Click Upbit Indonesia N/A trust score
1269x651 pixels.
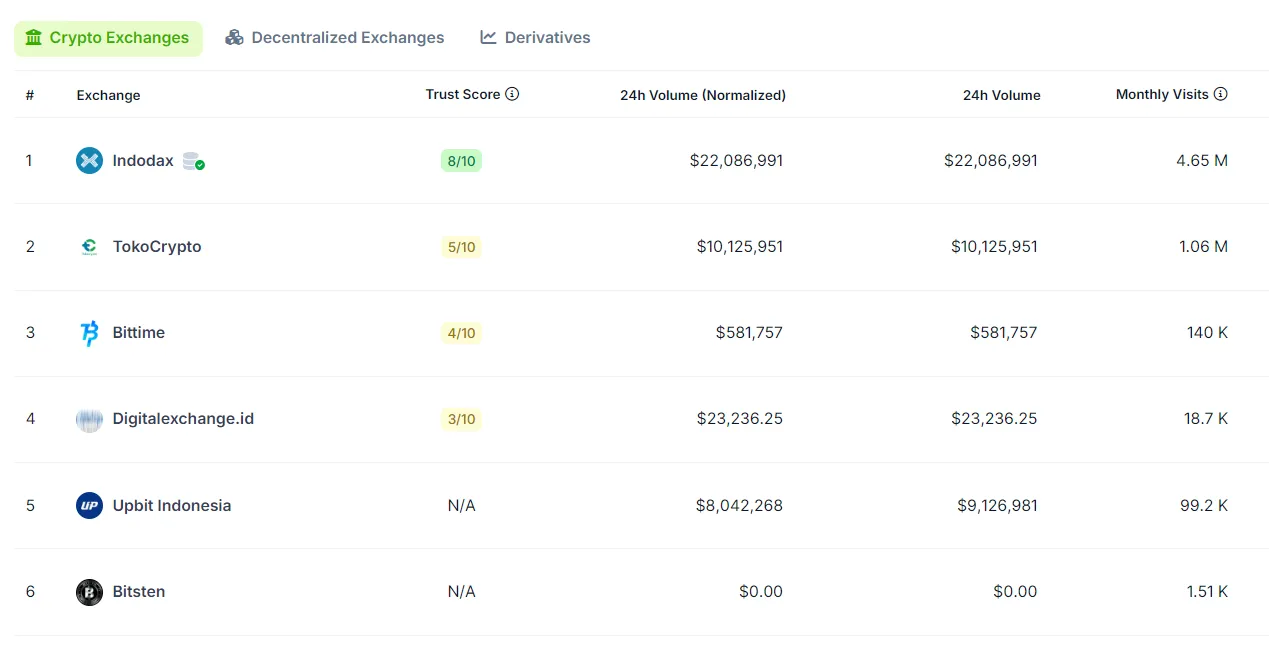point(462,505)
